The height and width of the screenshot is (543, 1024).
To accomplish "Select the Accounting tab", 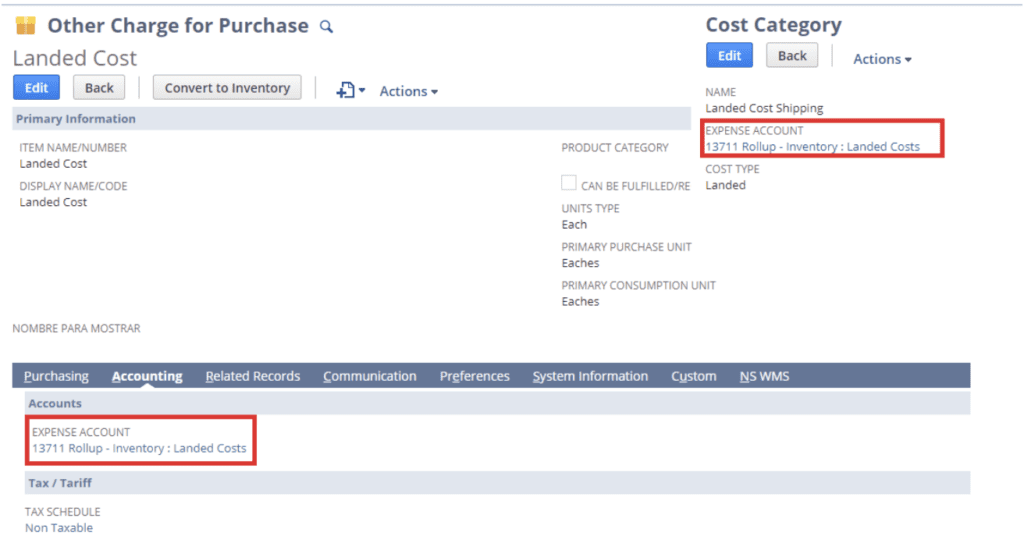I will [147, 376].
